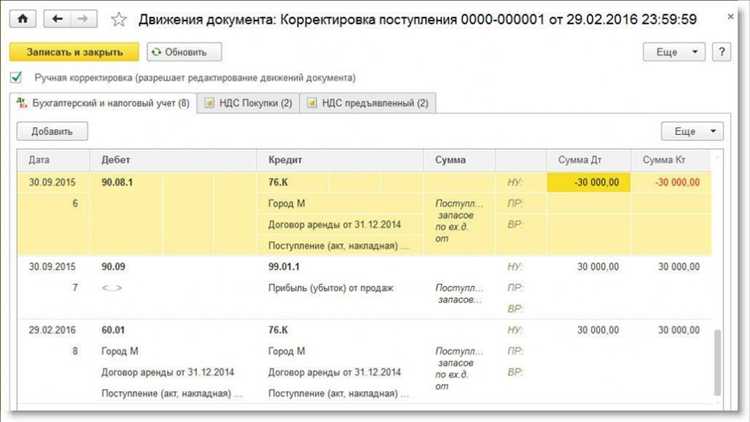Close the document movements window
Image resolution: width=750 pixels, height=422 pixels.
(x=730, y=17)
